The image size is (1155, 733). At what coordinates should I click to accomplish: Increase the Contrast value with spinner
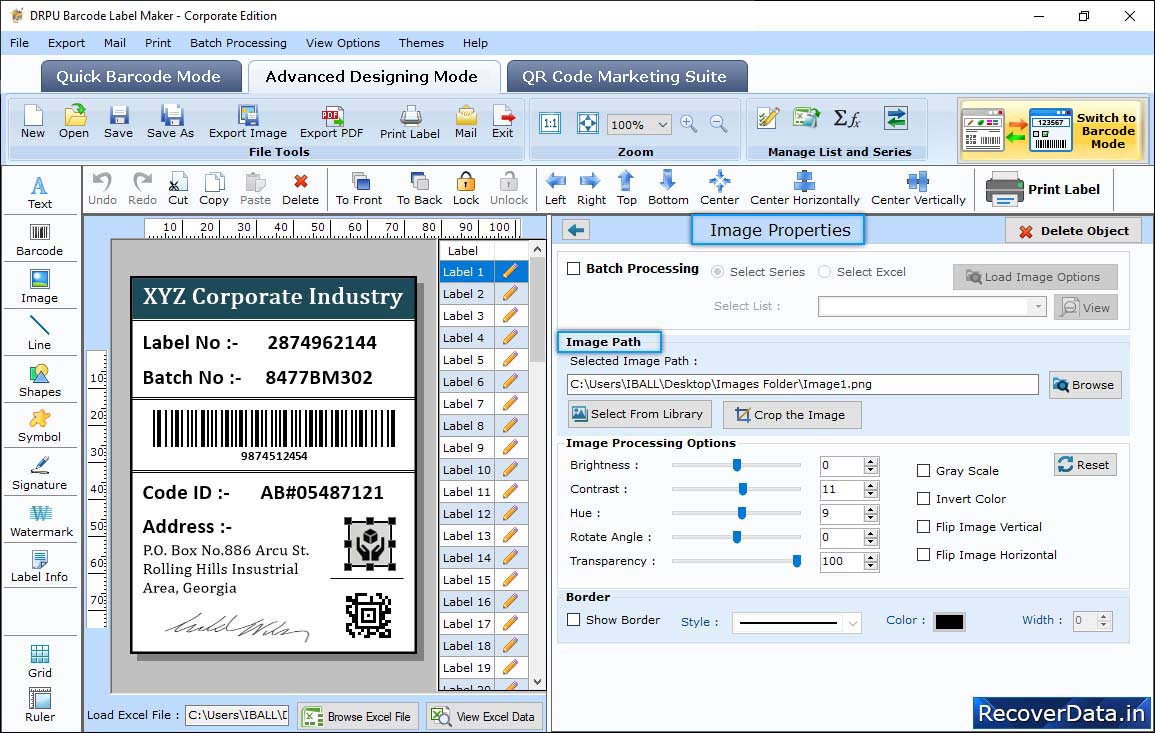click(x=871, y=485)
